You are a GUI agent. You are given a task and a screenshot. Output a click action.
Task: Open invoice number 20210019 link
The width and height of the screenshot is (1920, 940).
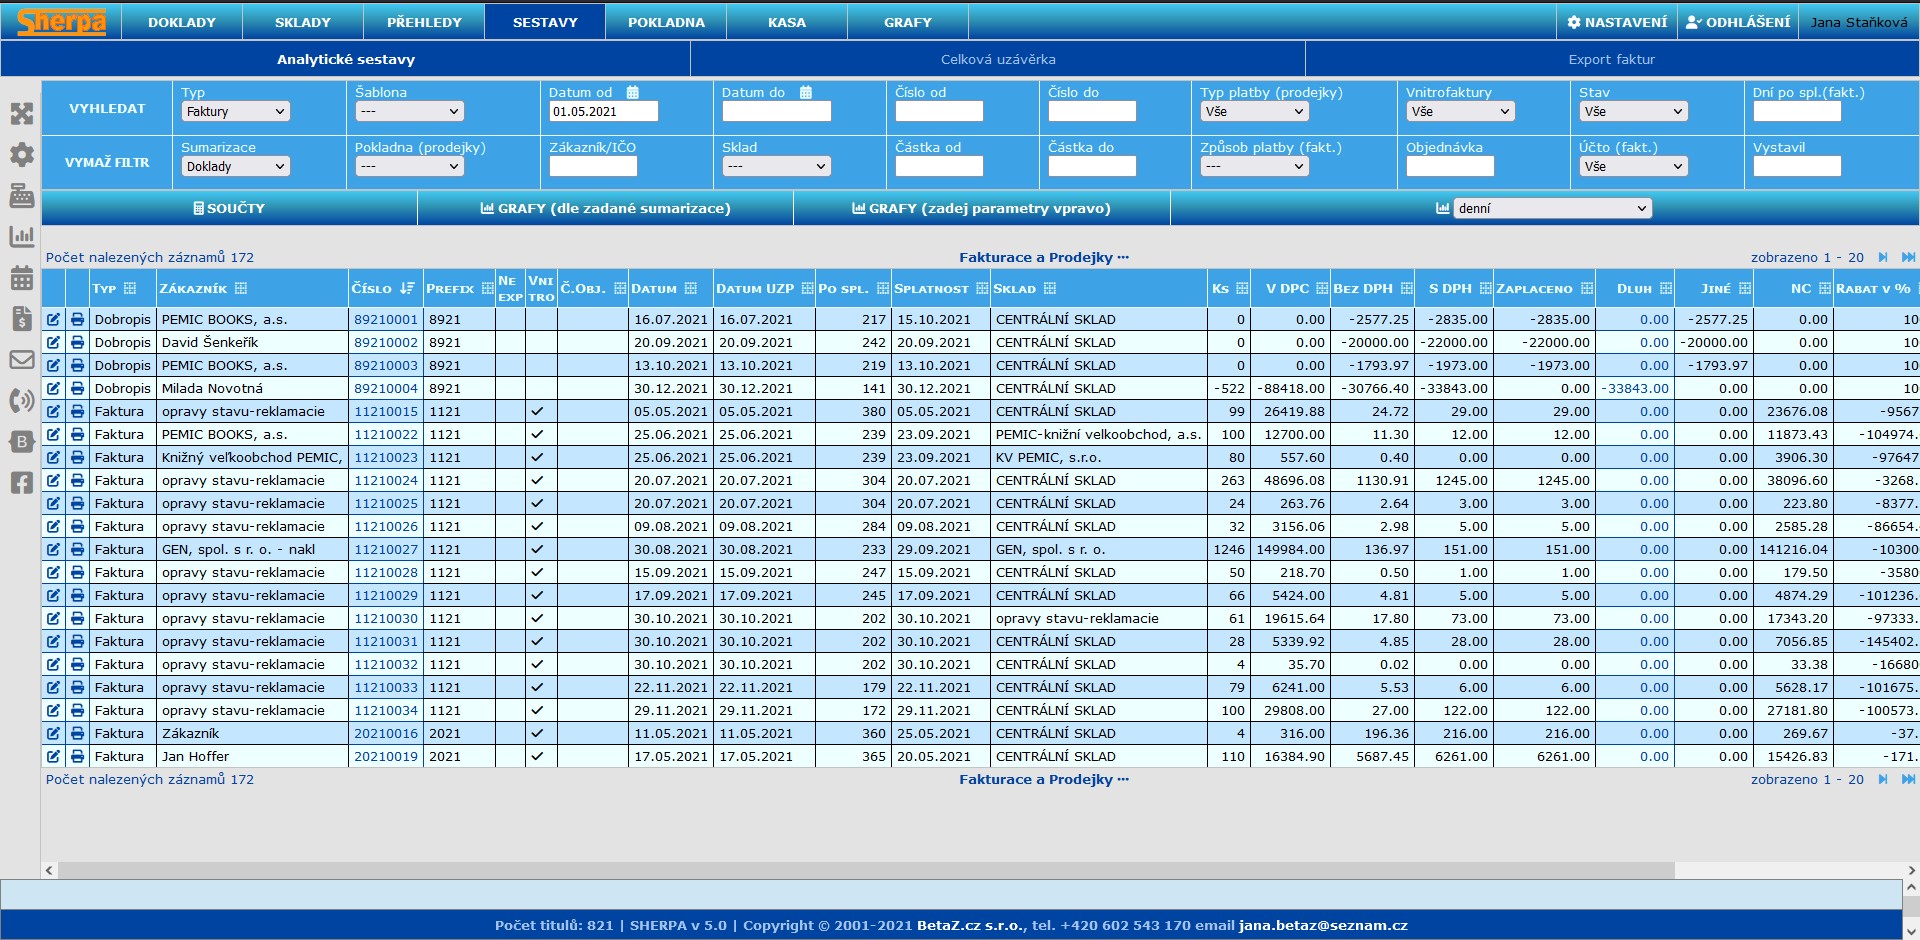pyautogui.click(x=386, y=757)
